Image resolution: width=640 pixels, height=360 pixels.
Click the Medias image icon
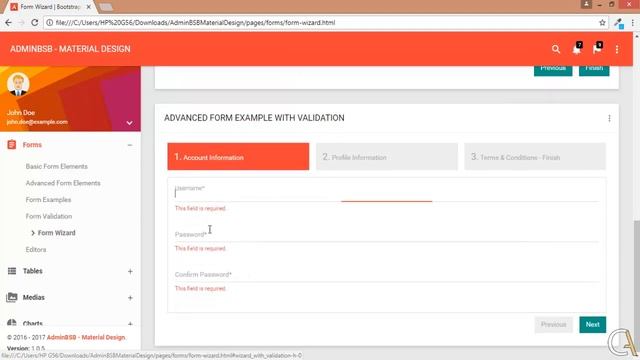point(12,297)
